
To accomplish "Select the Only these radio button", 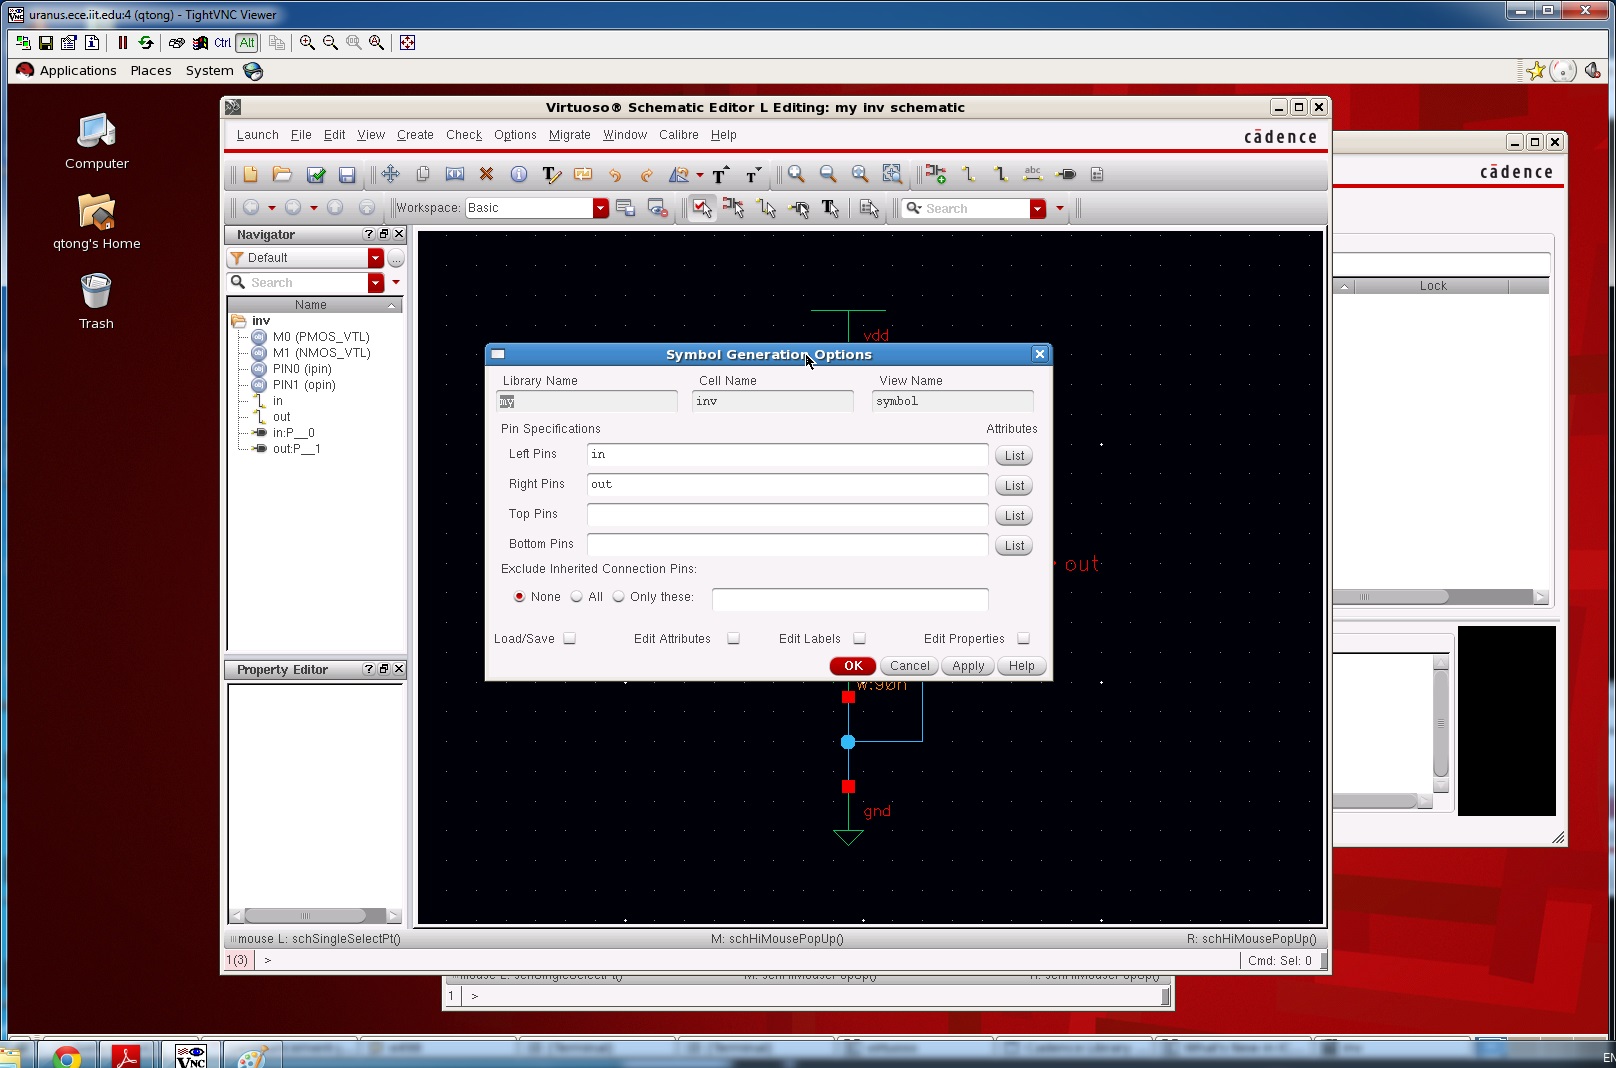I will tap(618, 597).
